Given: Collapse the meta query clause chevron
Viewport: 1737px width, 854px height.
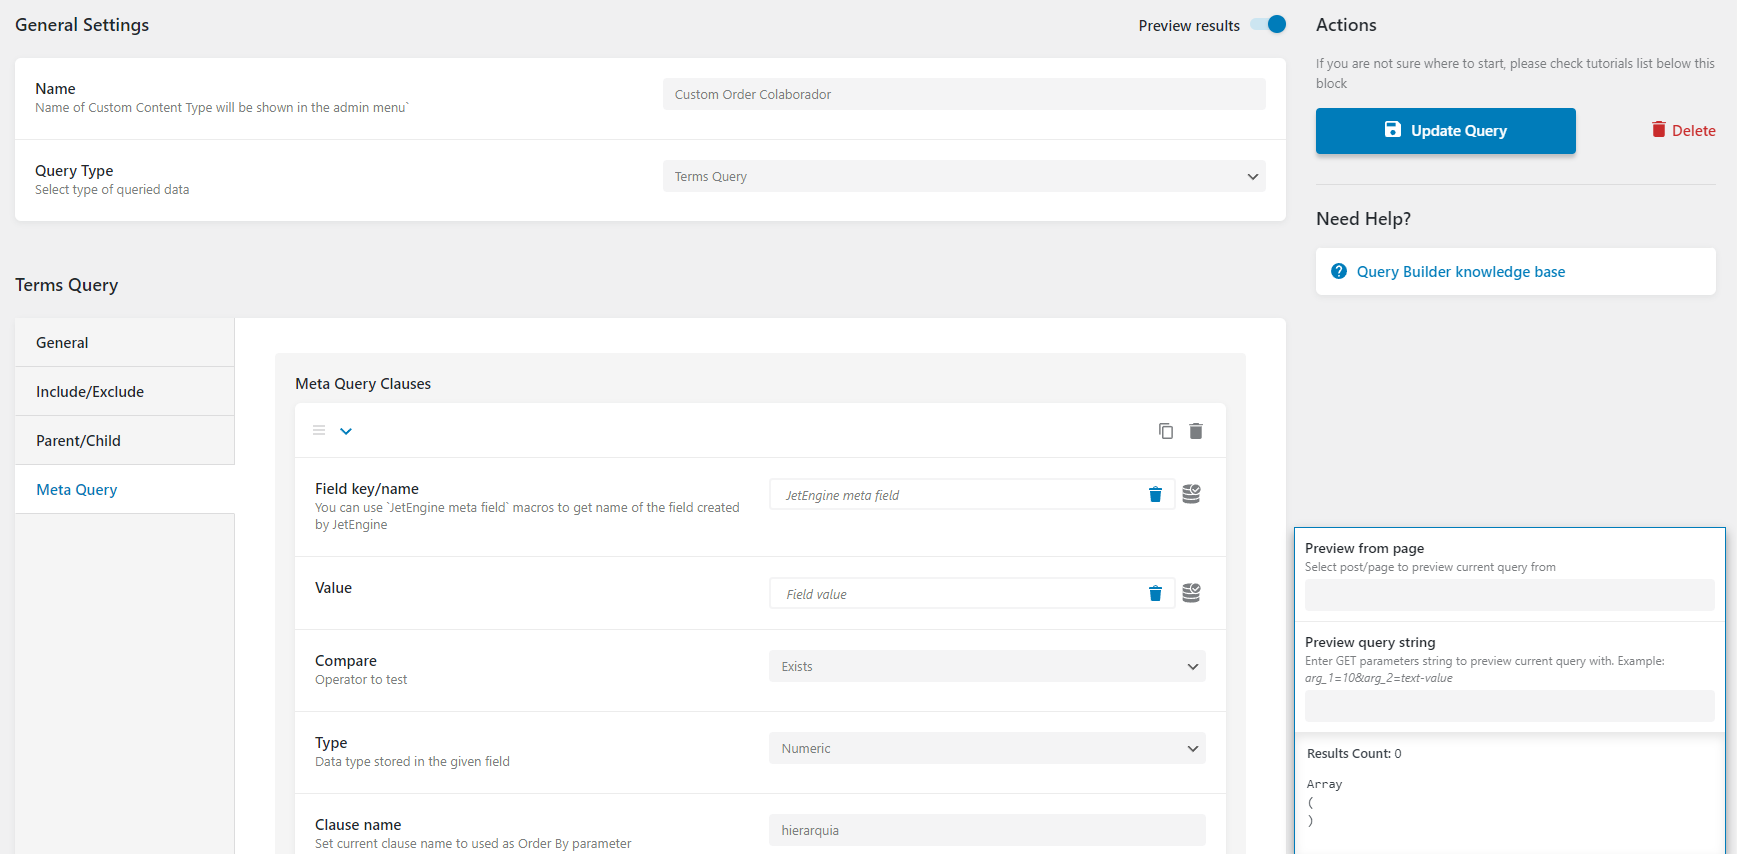Looking at the screenshot, I should [346, 431].
